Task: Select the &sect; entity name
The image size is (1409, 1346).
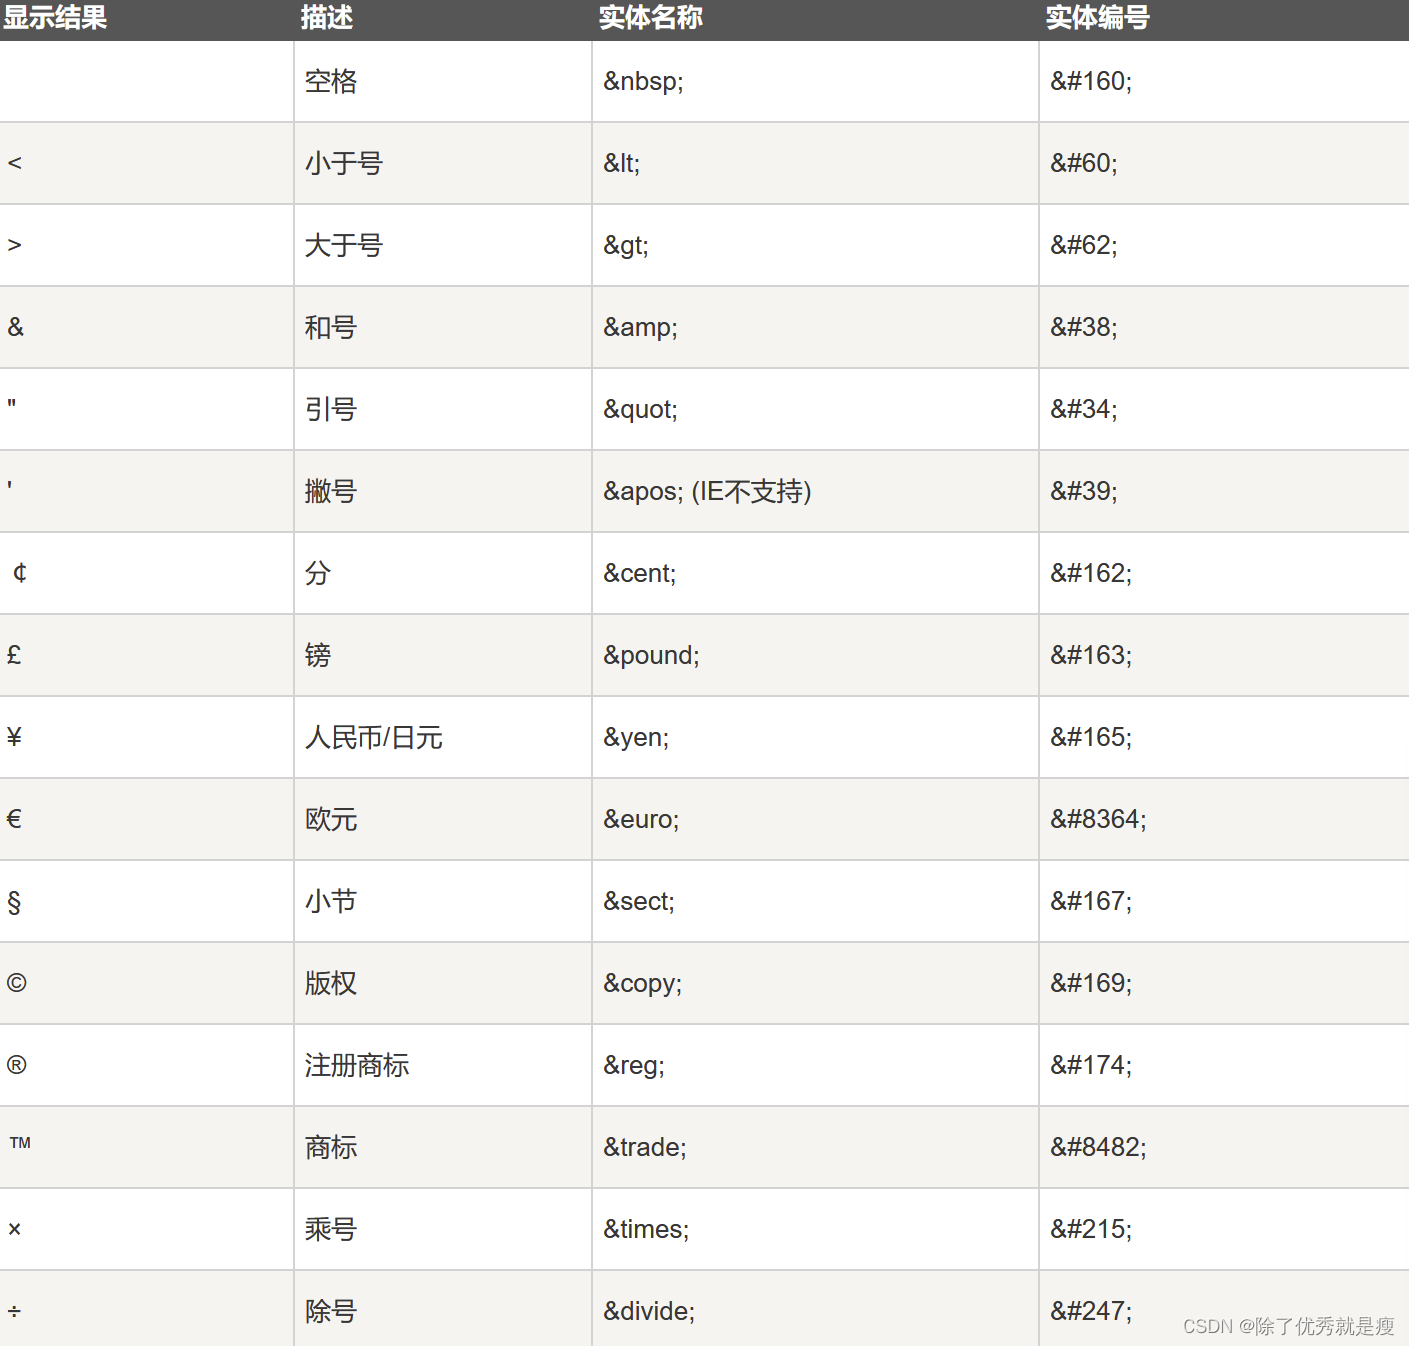Action: 639,901
